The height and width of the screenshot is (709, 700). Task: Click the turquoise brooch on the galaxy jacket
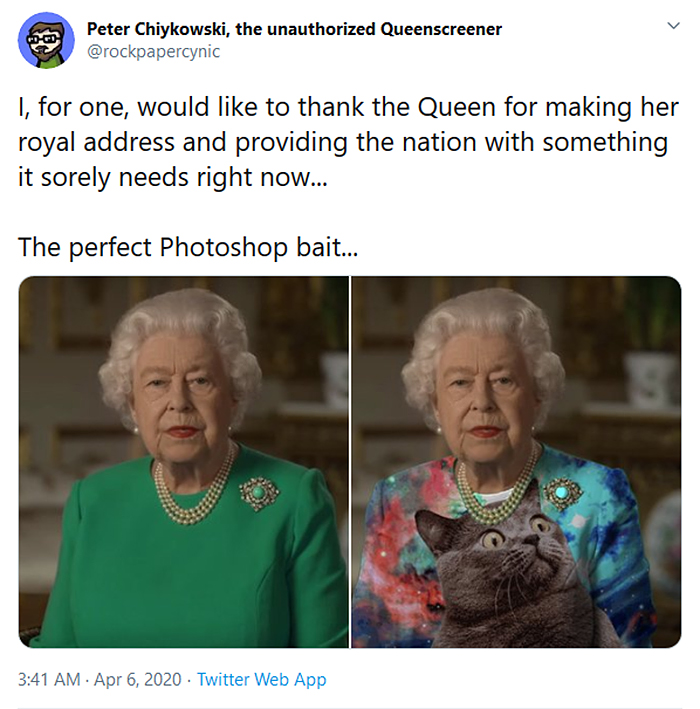click(563, 493)
